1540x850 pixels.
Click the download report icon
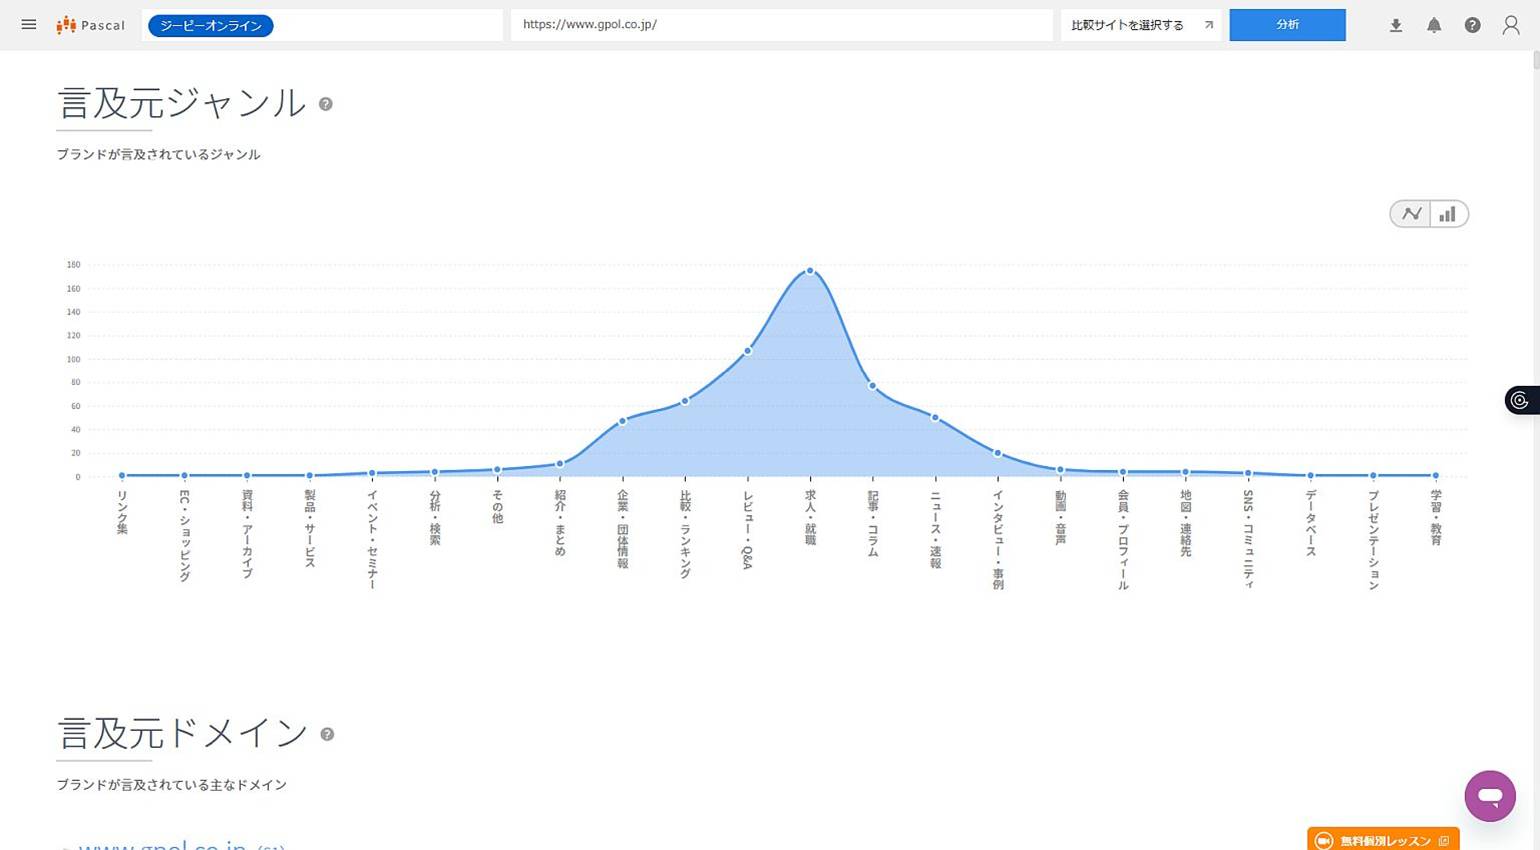point(1395,25)
